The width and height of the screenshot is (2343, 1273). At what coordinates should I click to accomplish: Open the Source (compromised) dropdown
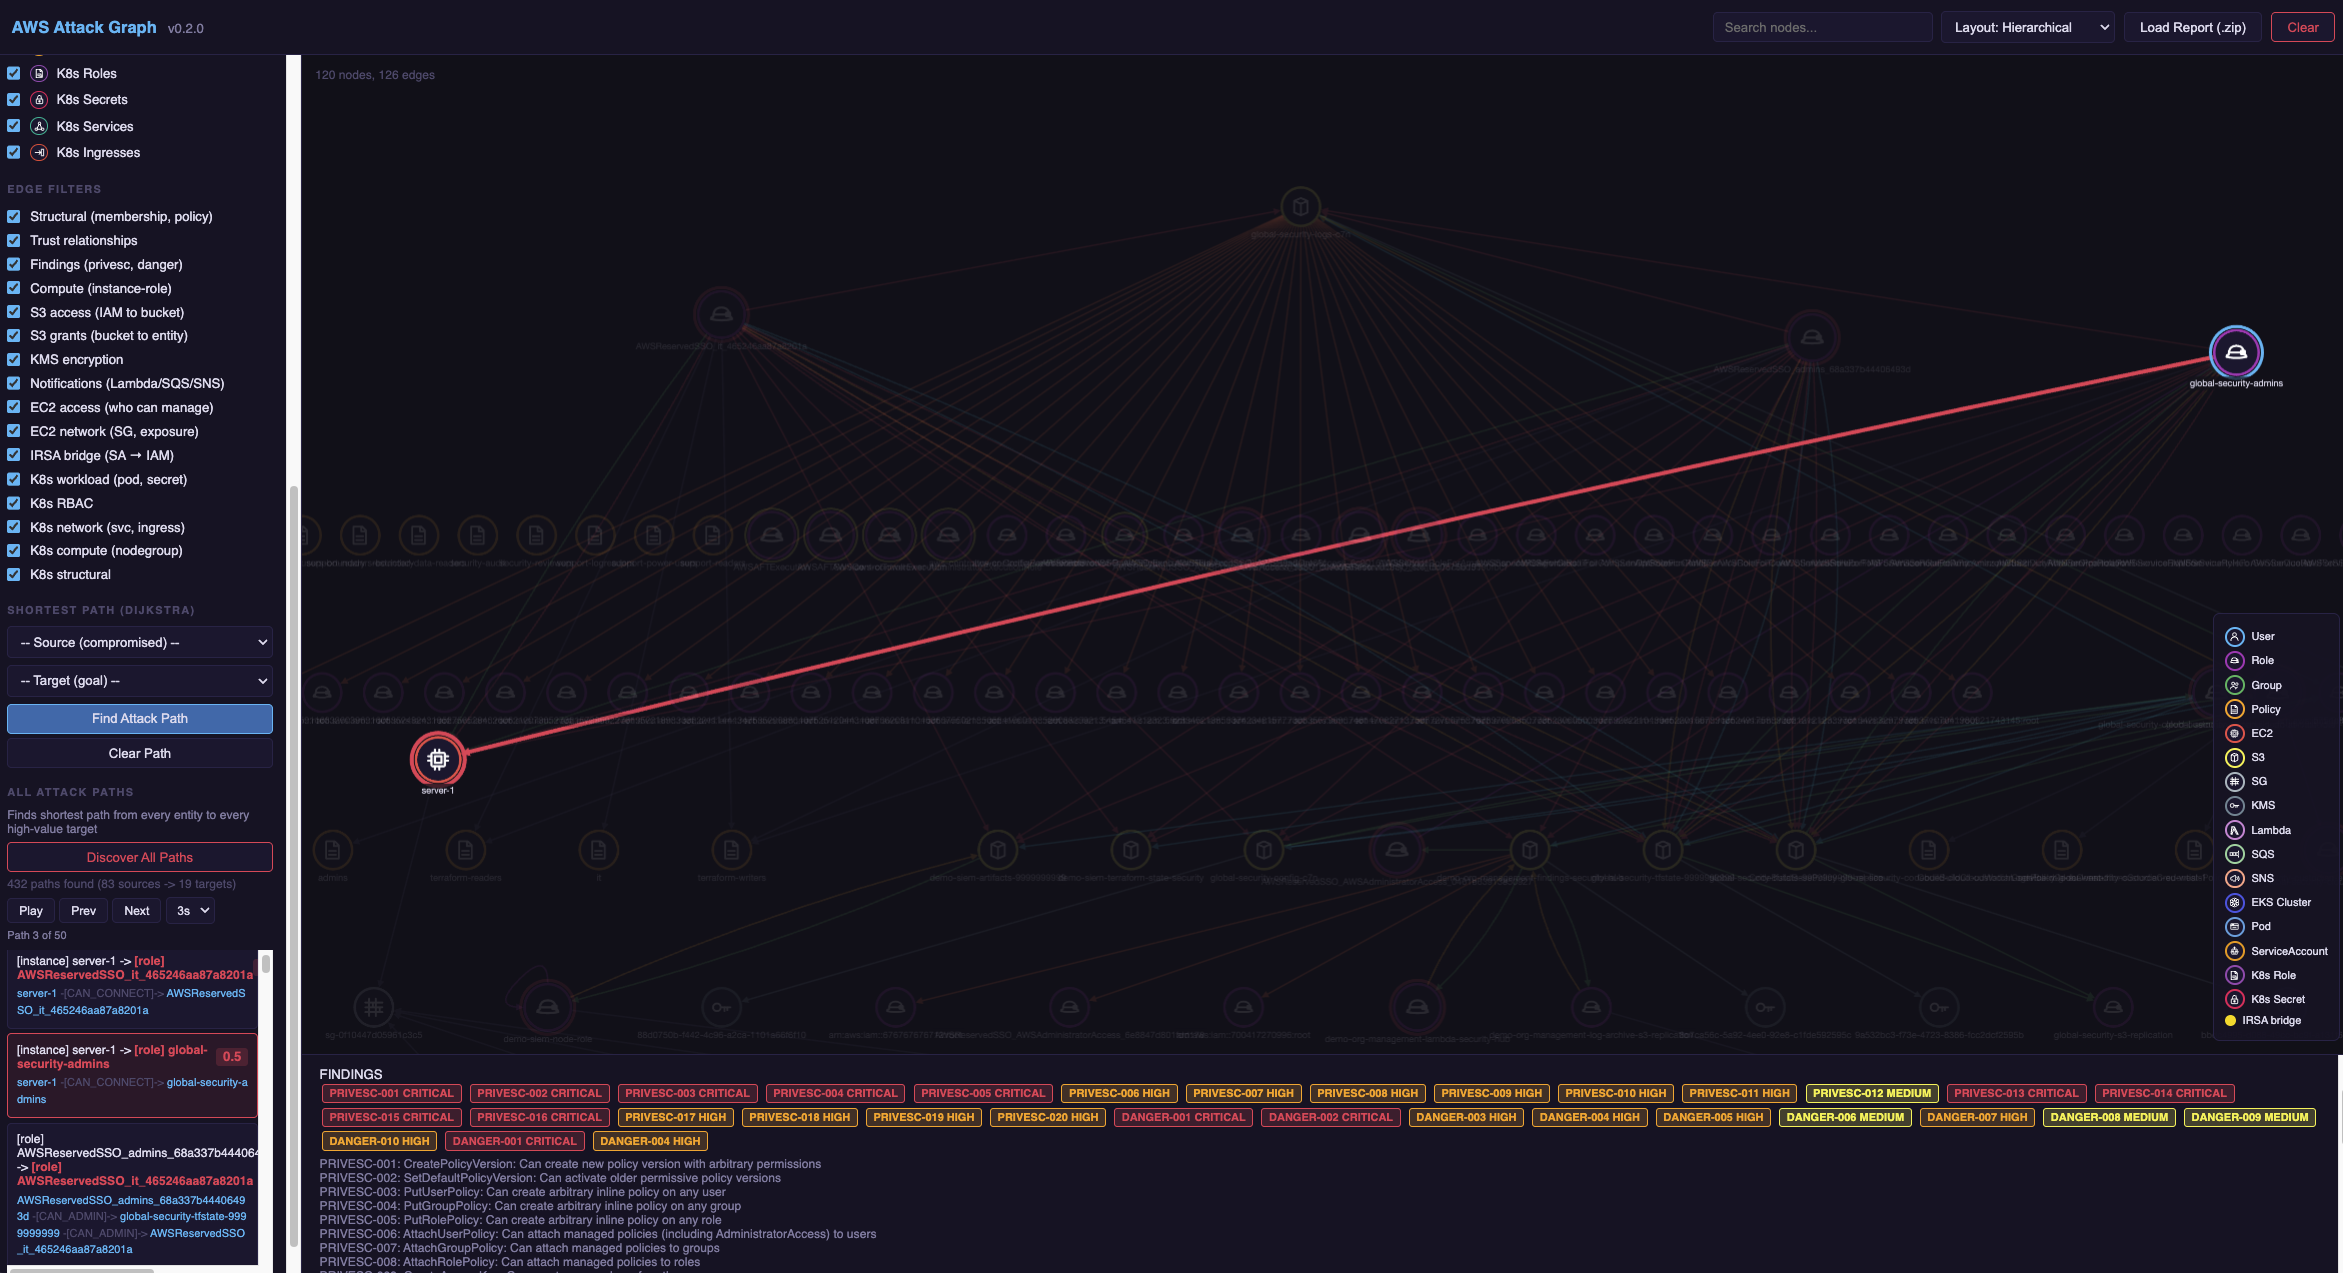140,642
